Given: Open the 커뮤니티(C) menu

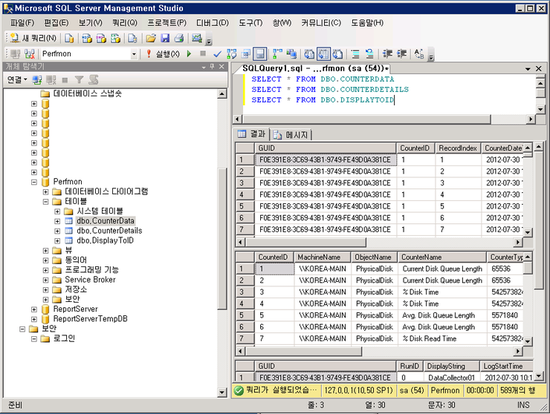Looking at the screenshot, I should pos(321,23).
